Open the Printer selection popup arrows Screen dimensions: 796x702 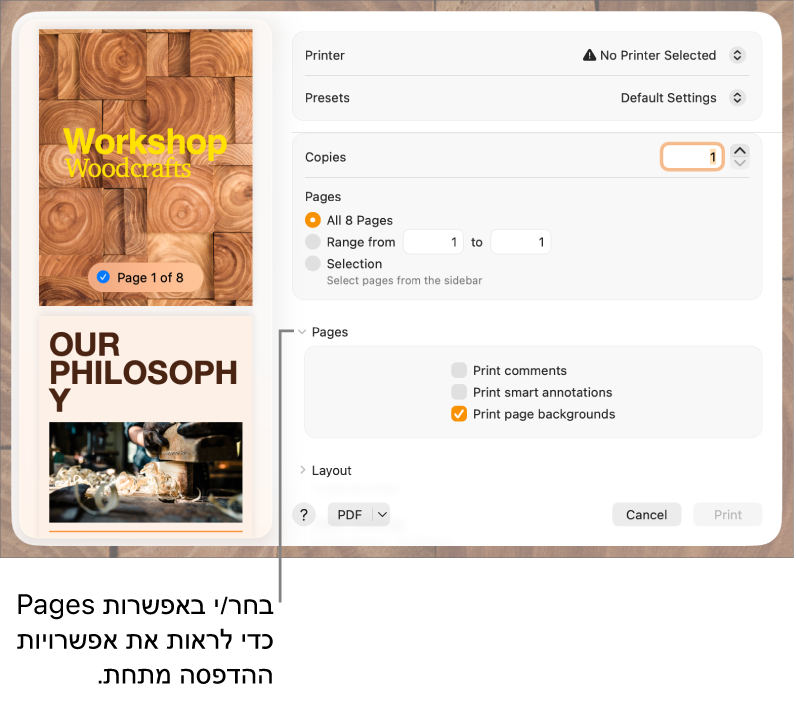click(x=737, y=55)
